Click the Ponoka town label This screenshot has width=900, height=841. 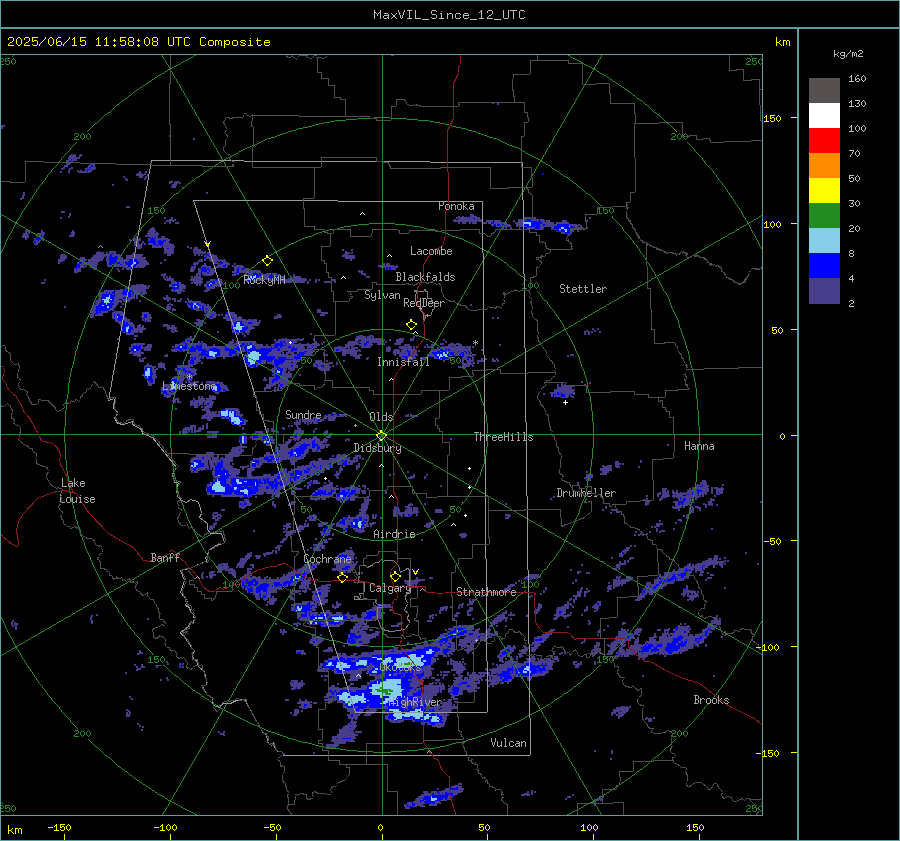(x=456, y=206)
